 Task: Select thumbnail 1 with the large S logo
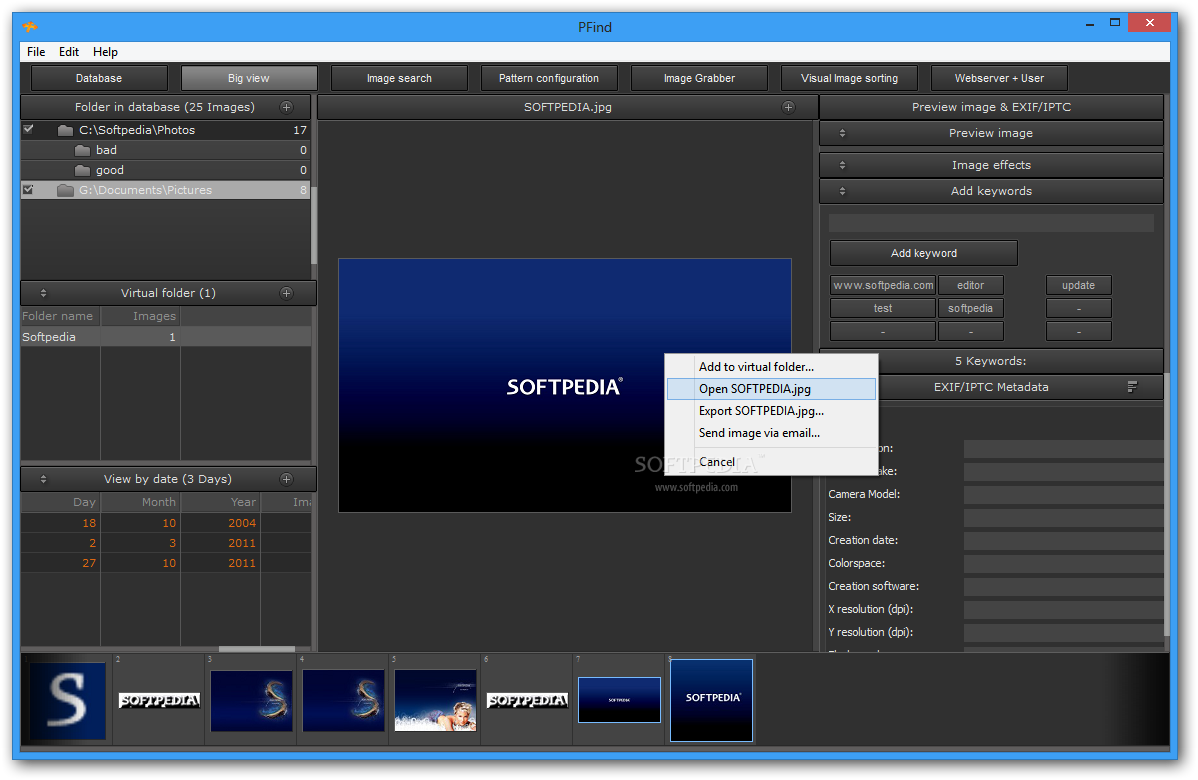[x=66, y=700]
